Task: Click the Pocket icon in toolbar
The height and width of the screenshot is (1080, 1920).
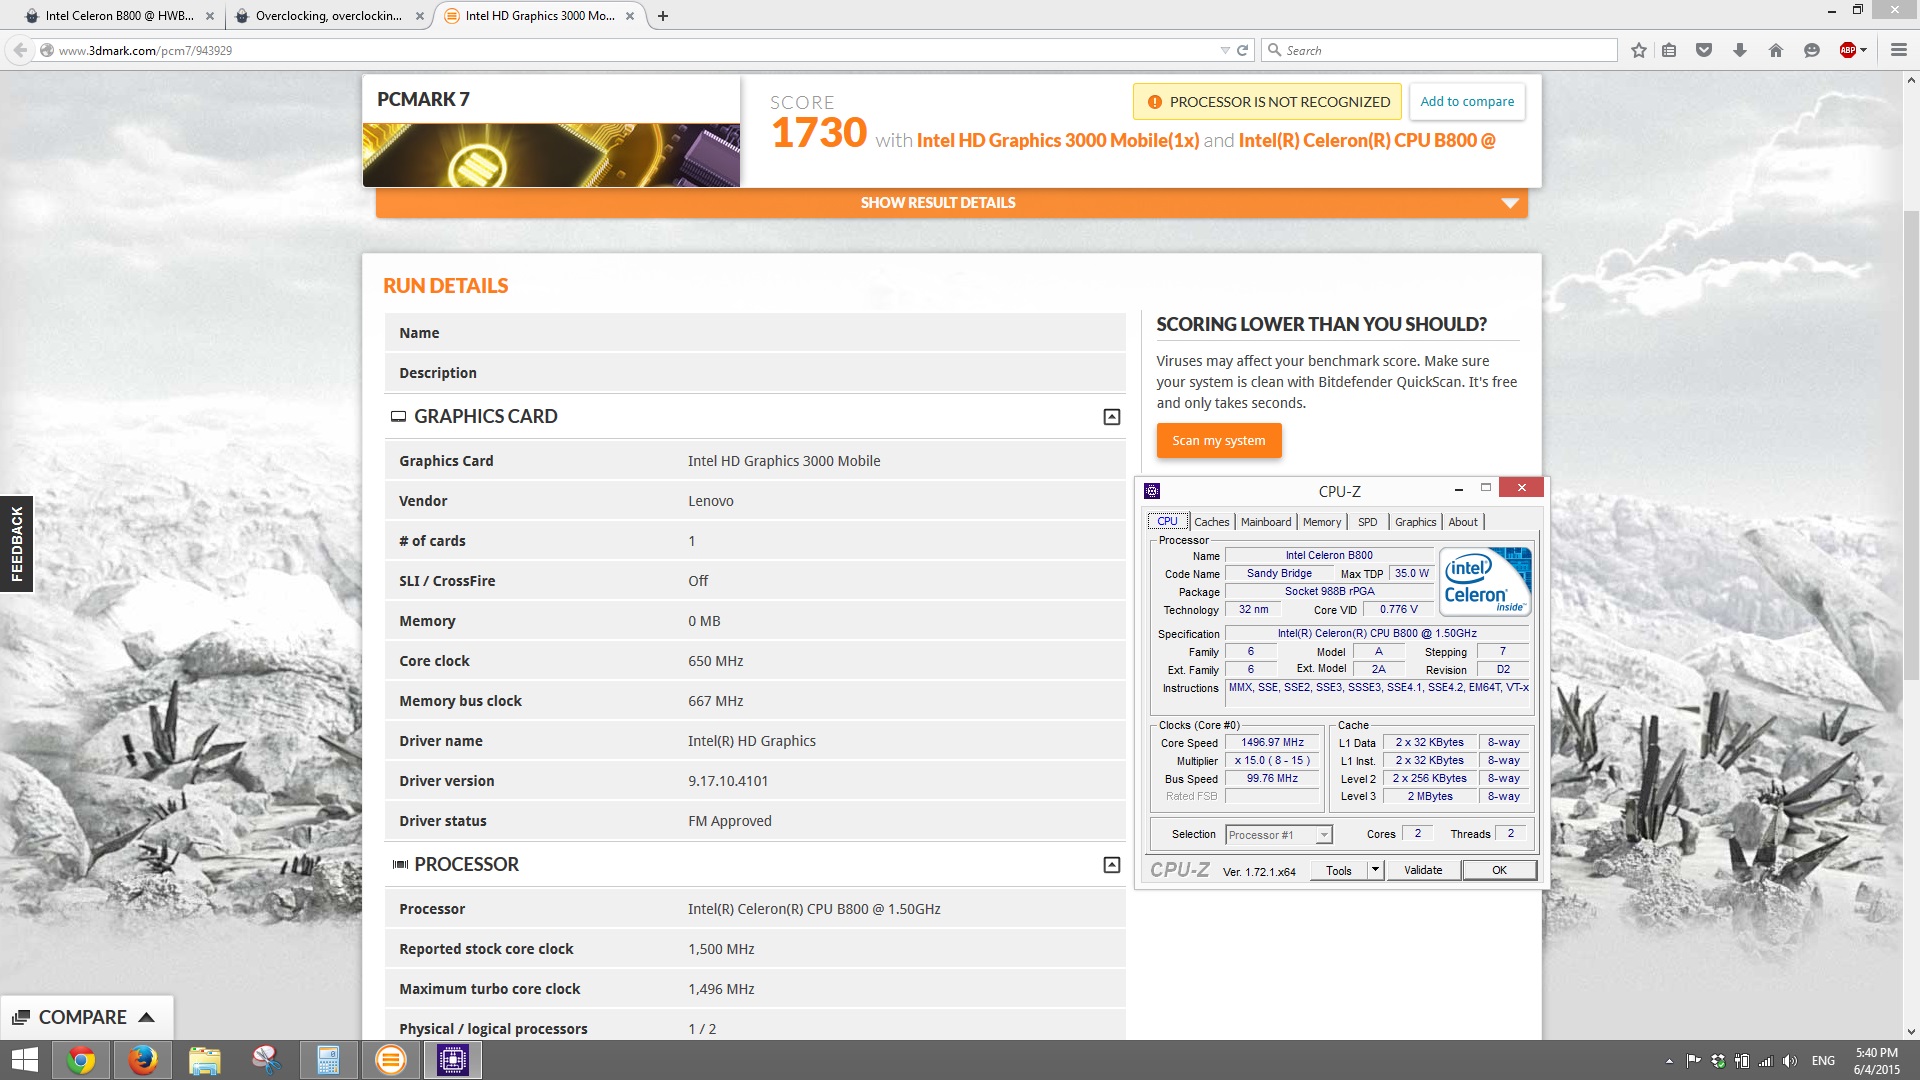Action: tap(1704, 50)
